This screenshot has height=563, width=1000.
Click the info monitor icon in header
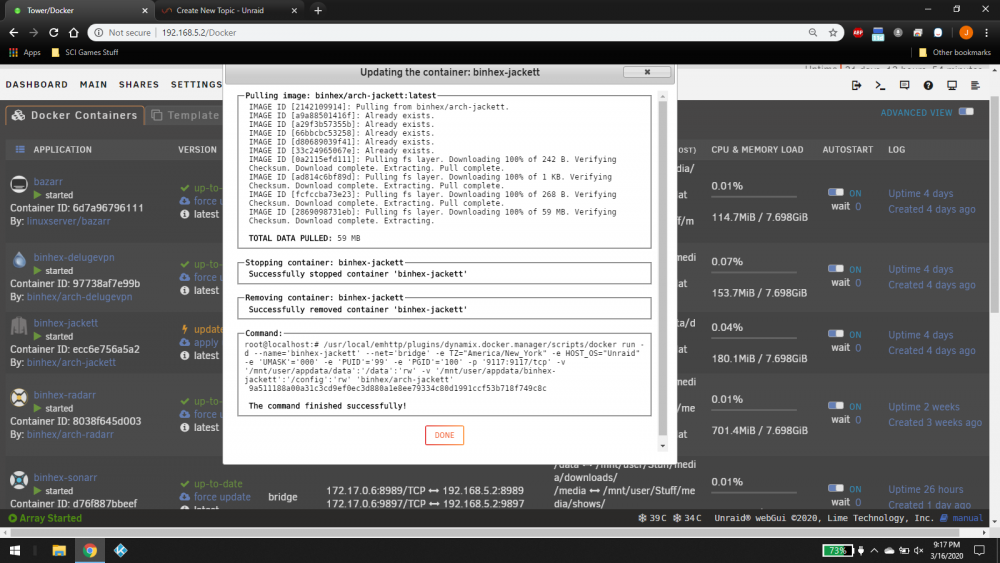(x=952, y=85)
